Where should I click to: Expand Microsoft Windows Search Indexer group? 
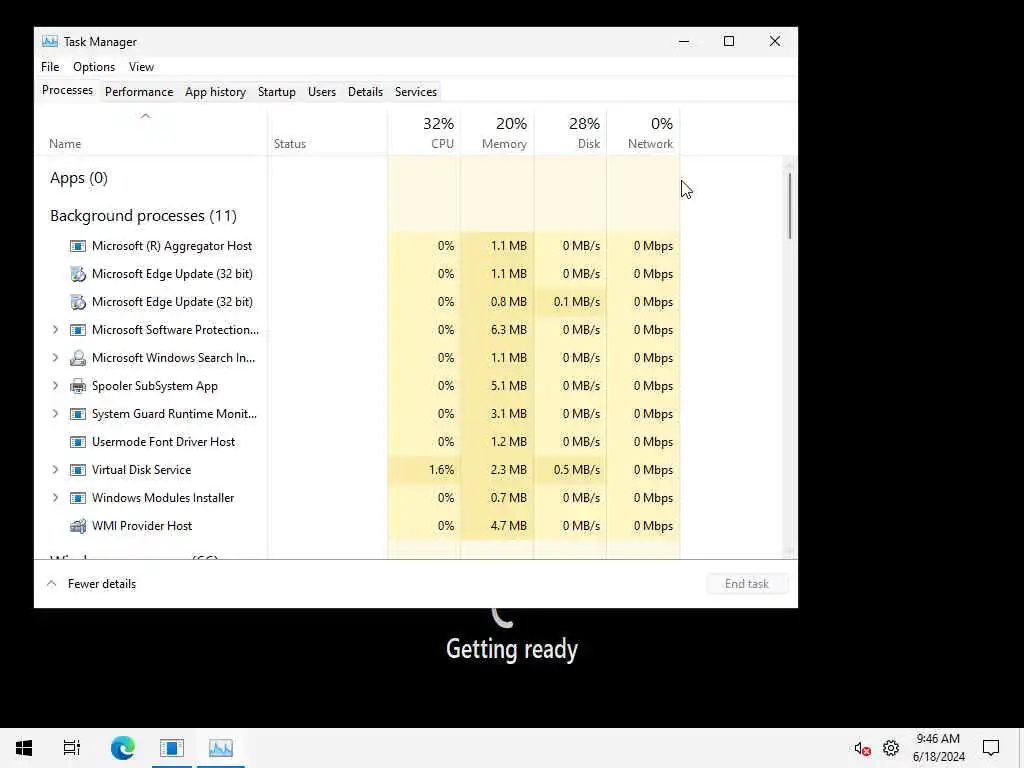pyautogui.click(x=56, y=358)
